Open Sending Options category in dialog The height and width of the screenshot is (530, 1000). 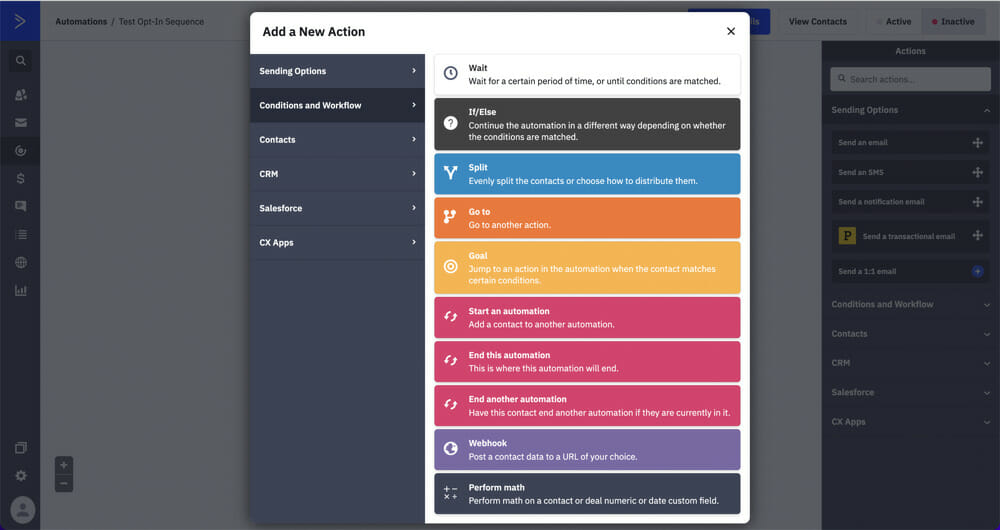tap(337, 71)
